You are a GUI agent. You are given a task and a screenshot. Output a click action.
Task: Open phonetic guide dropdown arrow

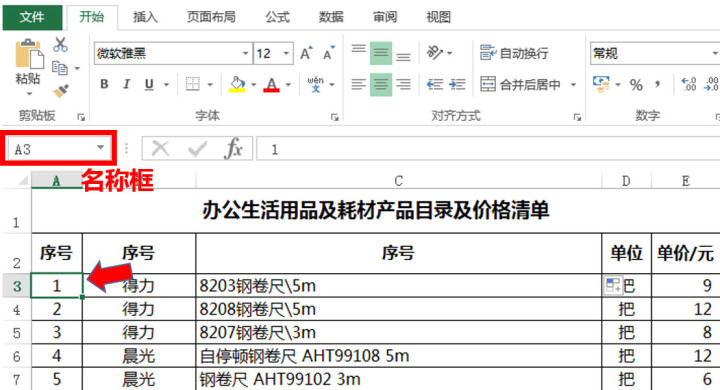(x=332, y=85)
